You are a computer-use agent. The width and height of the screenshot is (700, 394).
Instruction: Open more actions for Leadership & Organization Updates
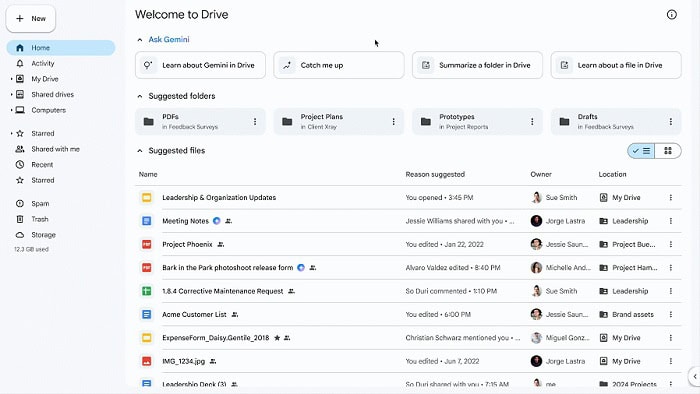coord(671,198)
